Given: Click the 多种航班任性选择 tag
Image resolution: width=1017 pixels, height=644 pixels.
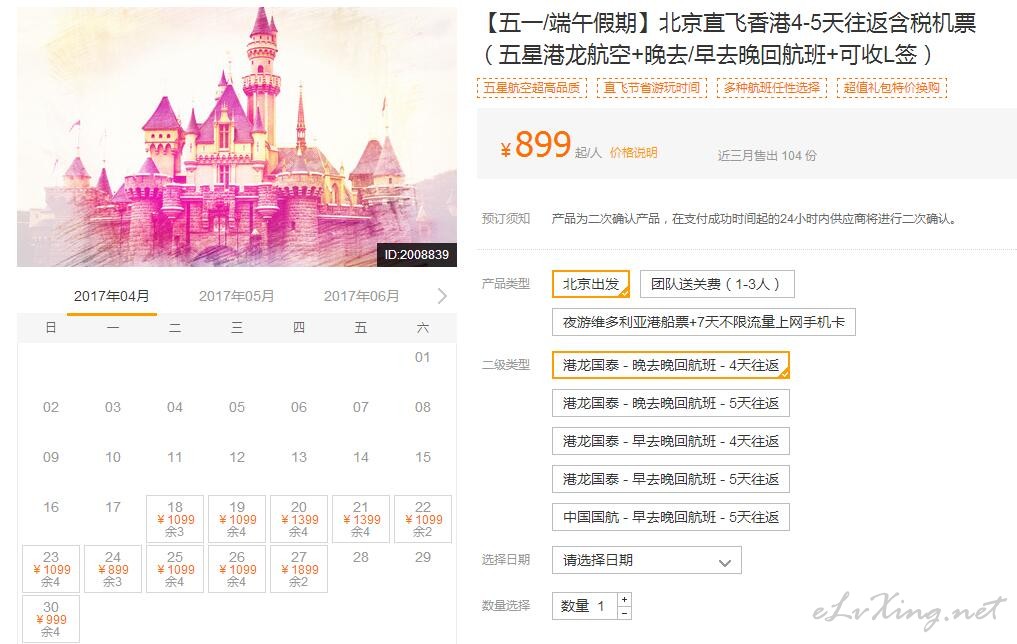Looking at the screenshot, I should (772, 88).
